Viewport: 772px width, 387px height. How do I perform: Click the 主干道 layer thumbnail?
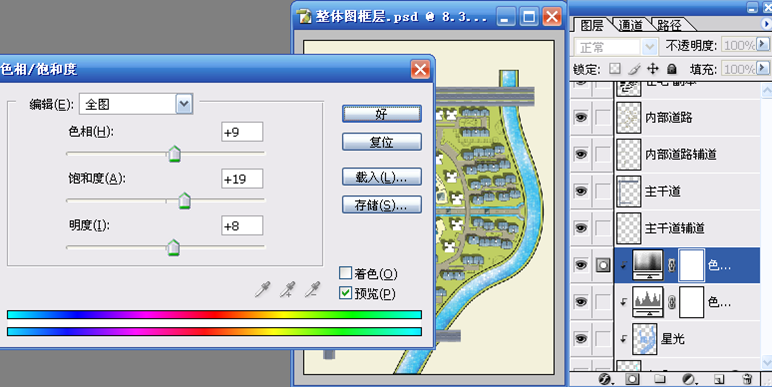coord(629,191)
